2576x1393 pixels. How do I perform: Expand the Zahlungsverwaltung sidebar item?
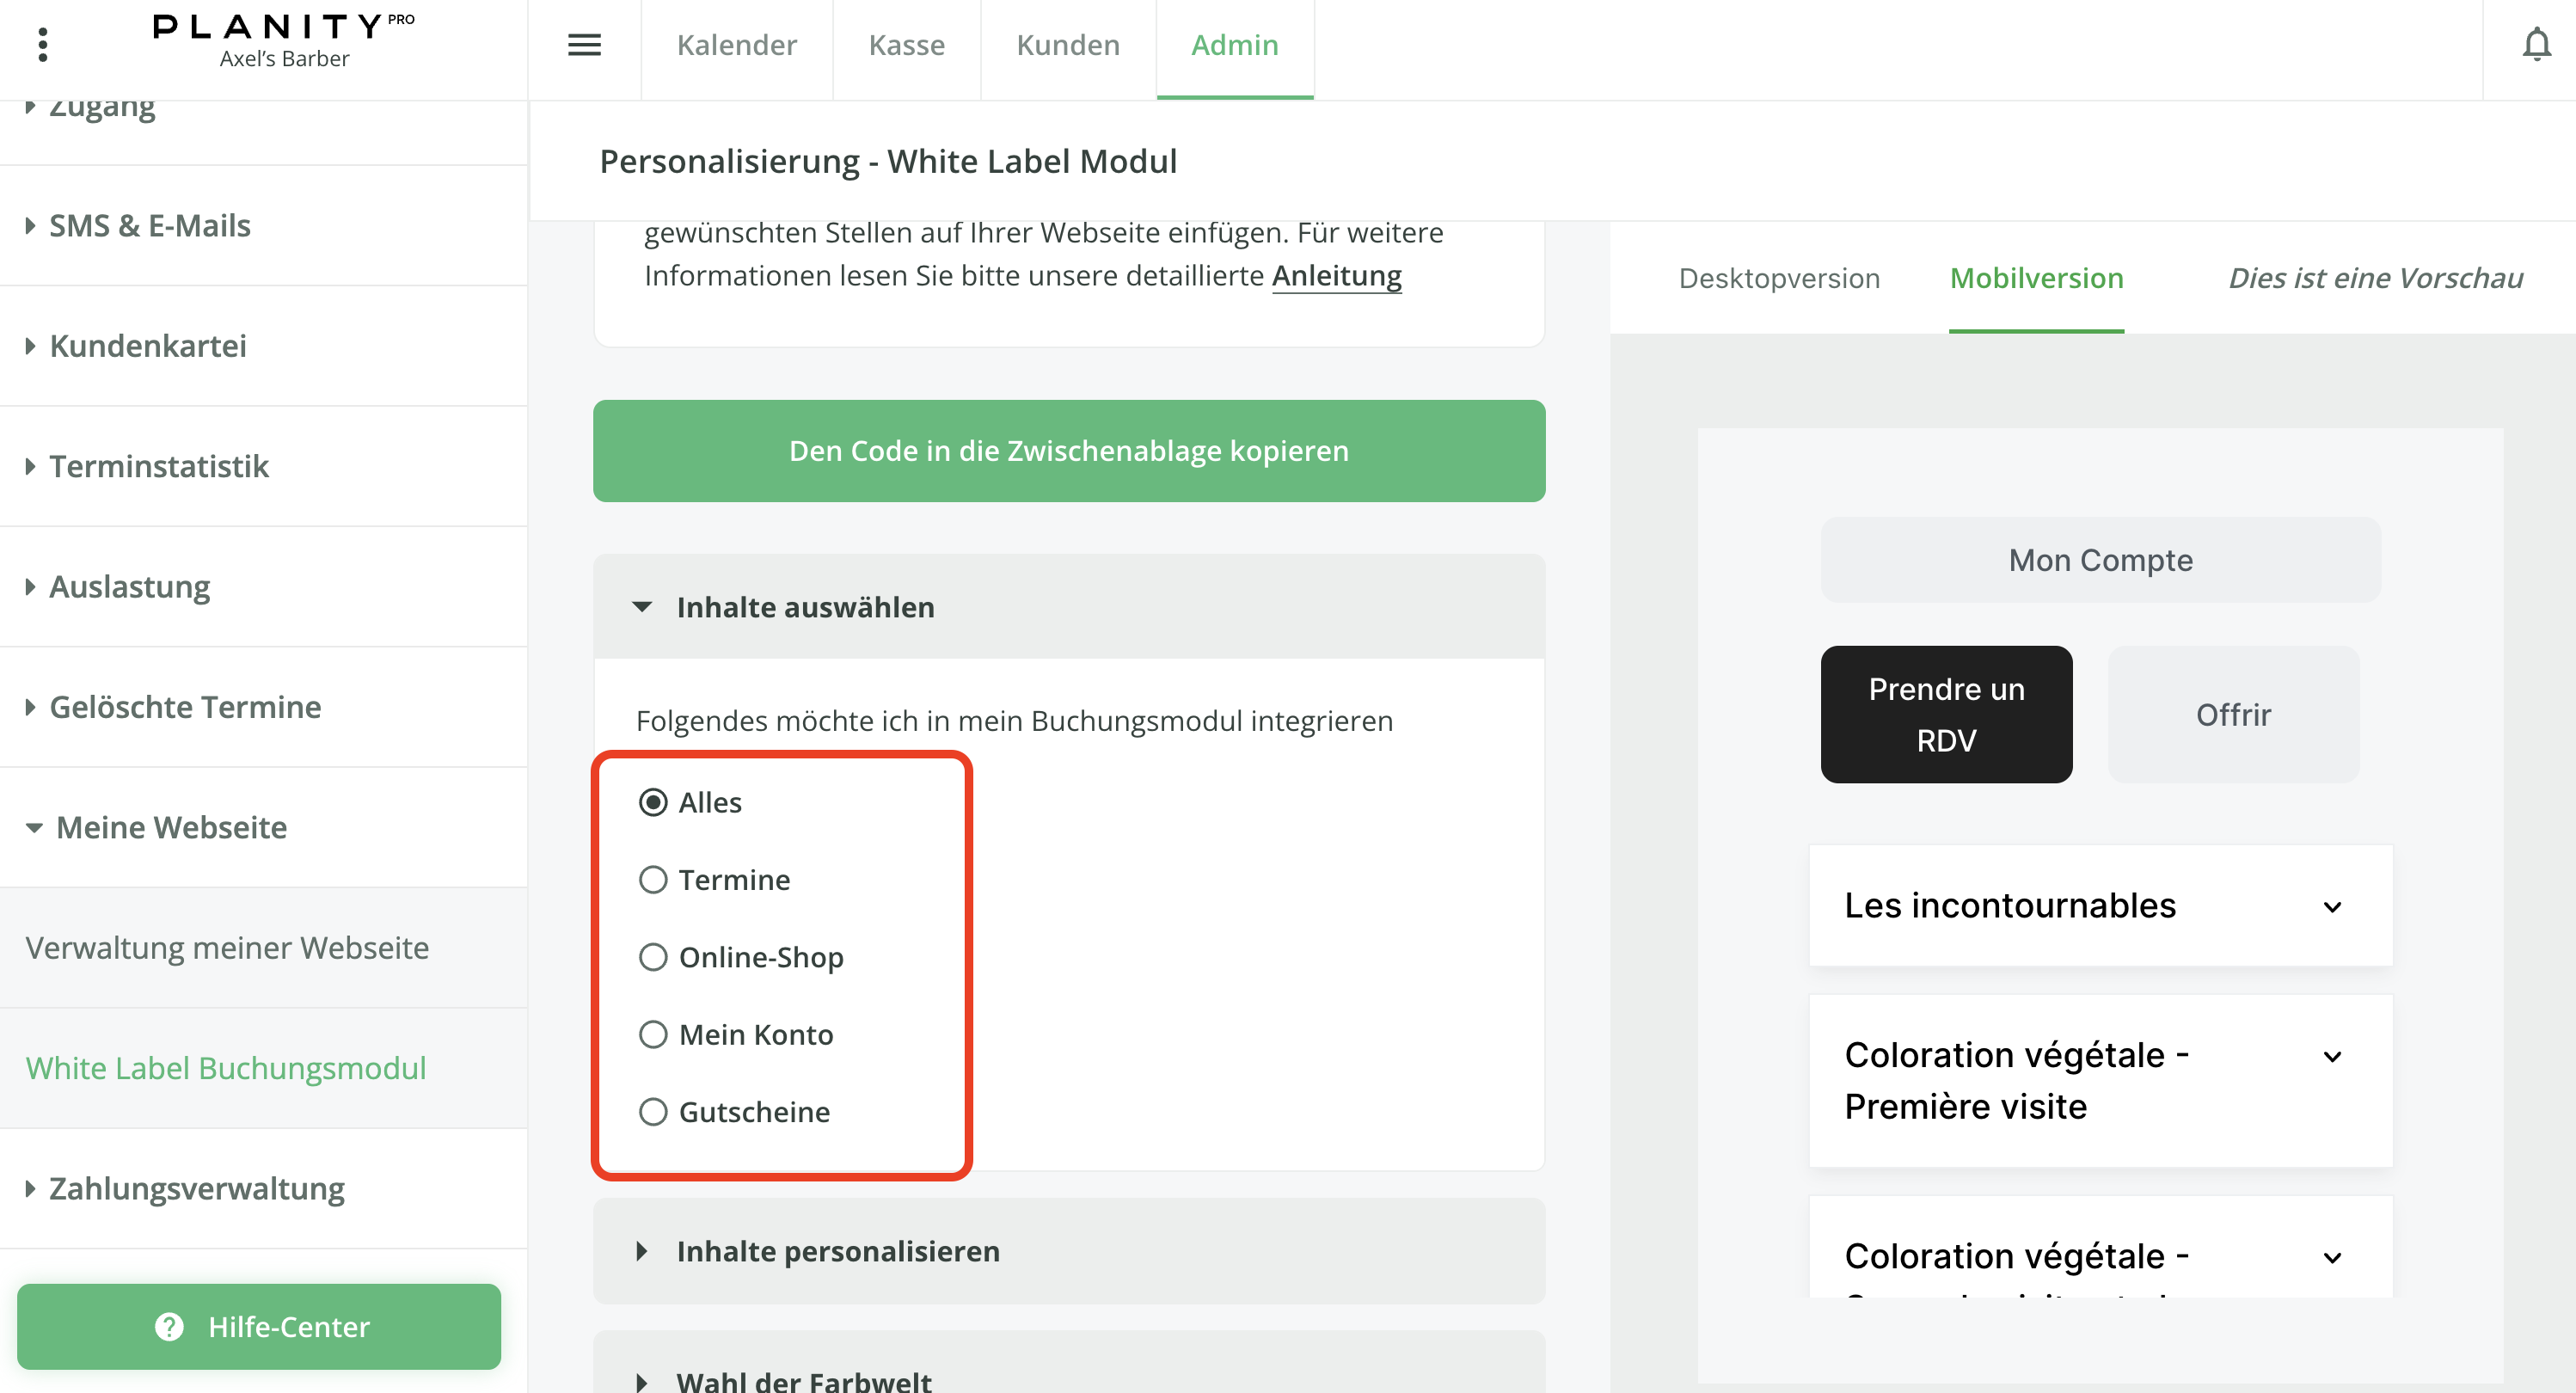pyautogui.click(x=196, y=1188)
